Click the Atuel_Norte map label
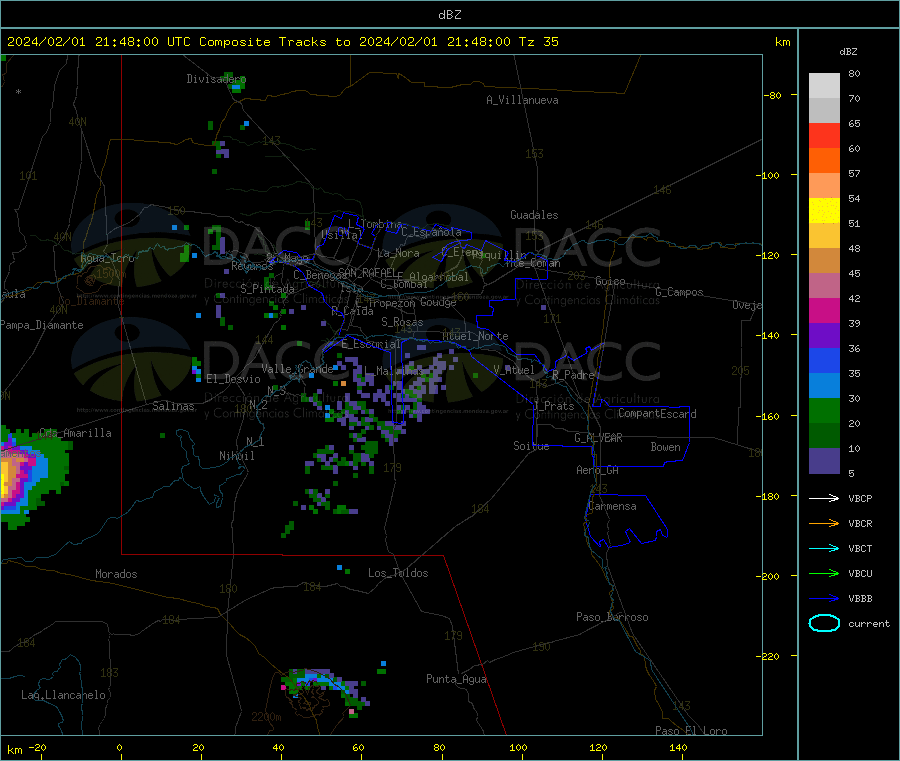Image resolution: width=900 pixels, height=761 pixels. pos(475,336)
